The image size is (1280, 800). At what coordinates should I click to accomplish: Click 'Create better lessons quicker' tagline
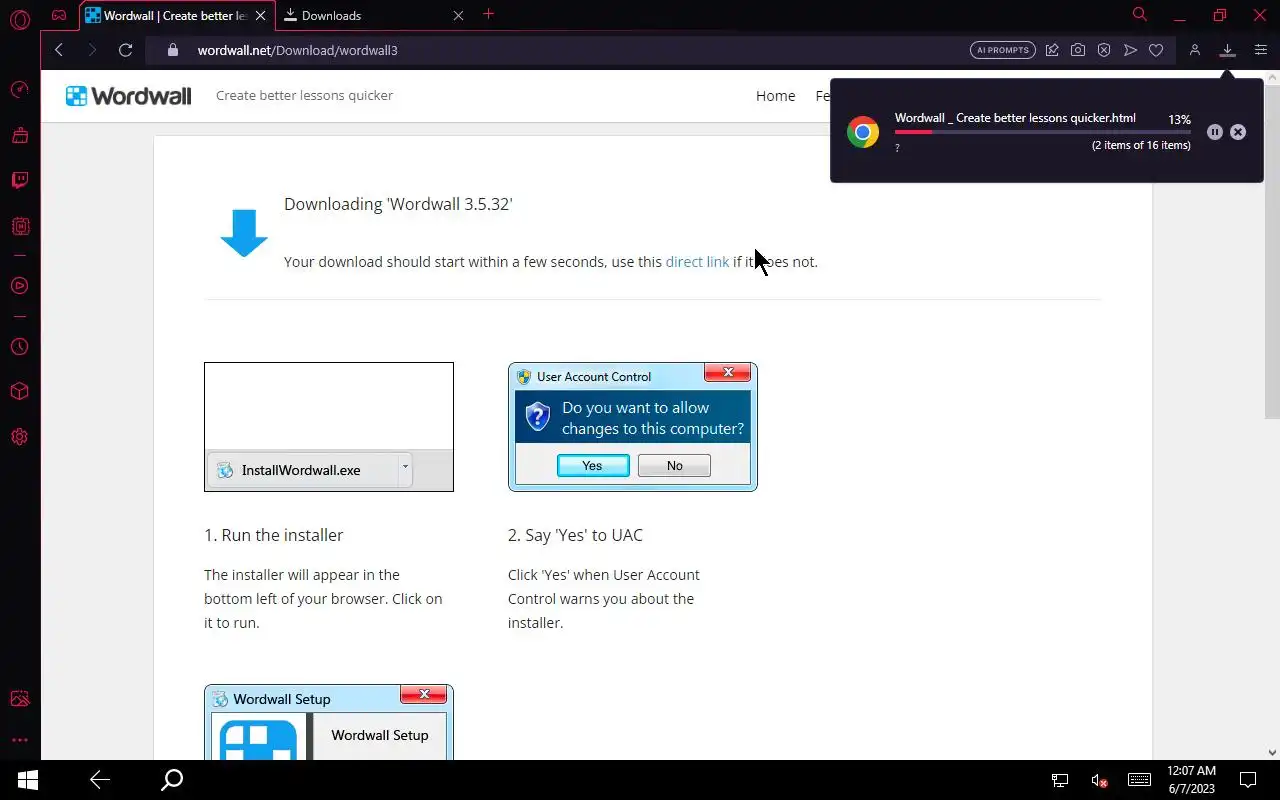304,96
